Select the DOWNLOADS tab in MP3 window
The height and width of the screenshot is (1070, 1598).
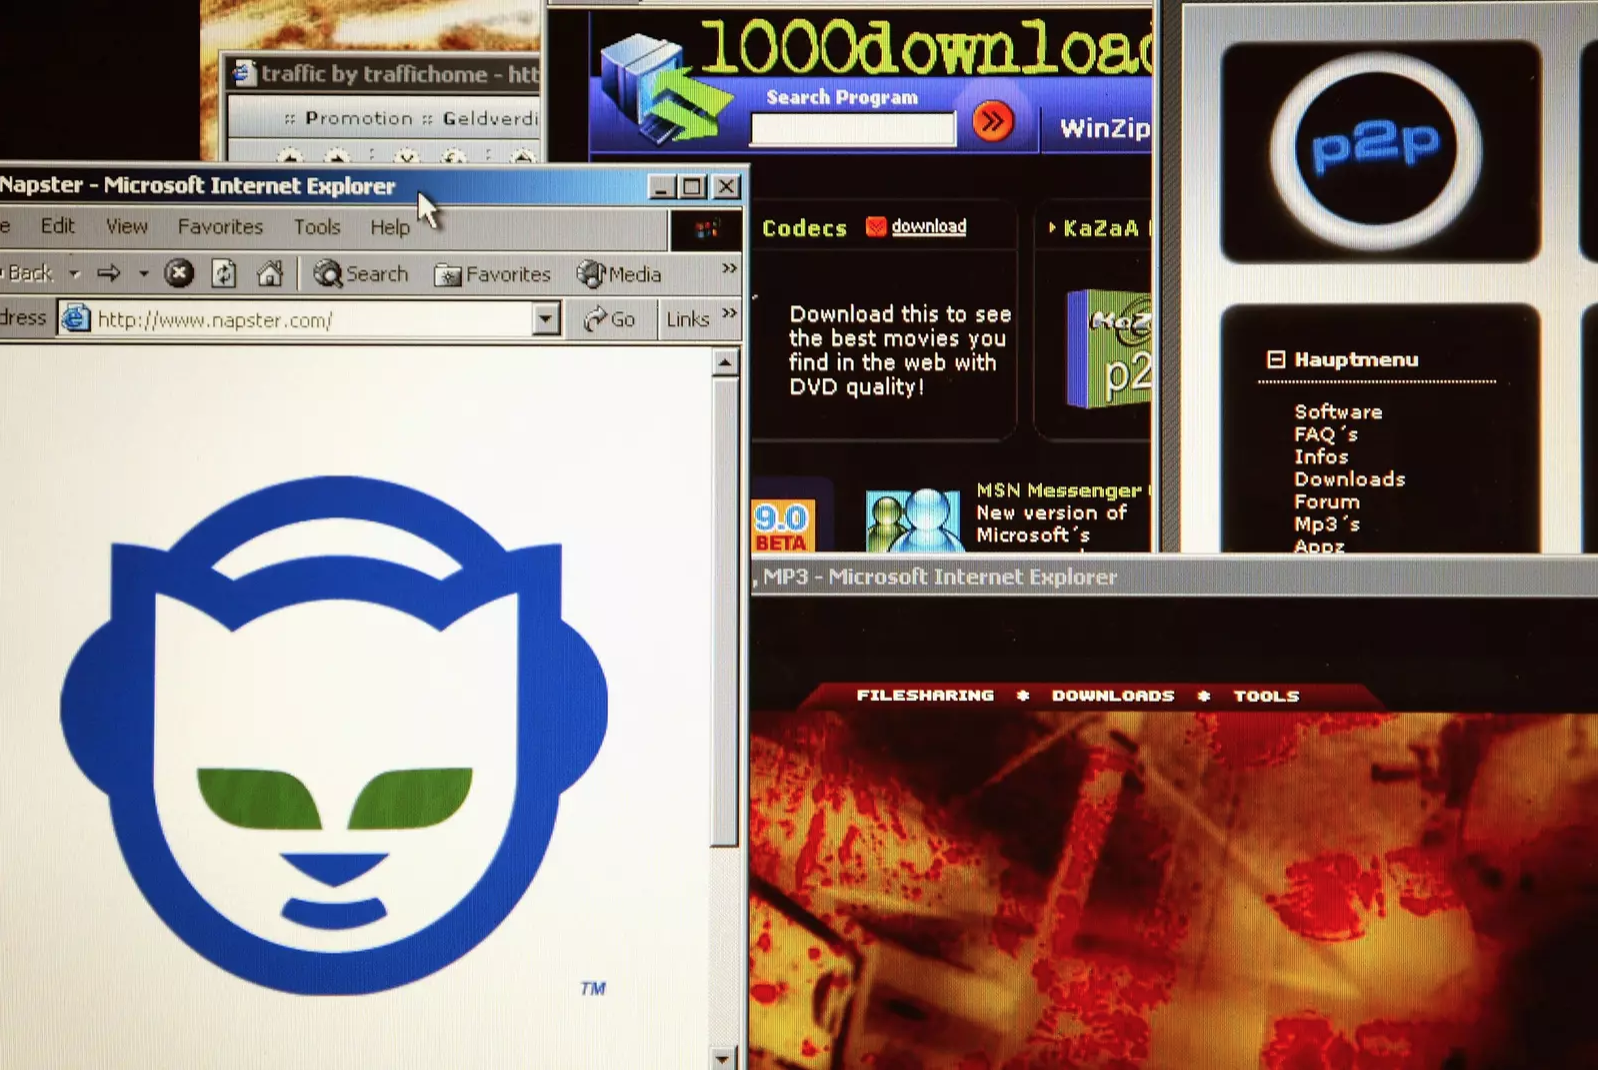tap(1113, 695)
